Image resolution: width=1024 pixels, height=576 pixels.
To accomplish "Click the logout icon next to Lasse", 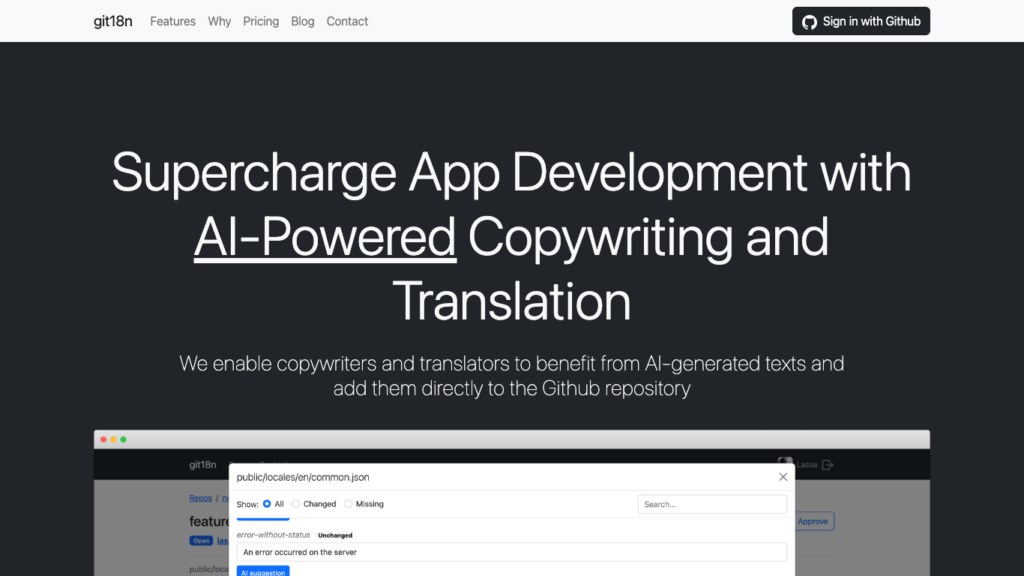I will [x=827, y=465].
